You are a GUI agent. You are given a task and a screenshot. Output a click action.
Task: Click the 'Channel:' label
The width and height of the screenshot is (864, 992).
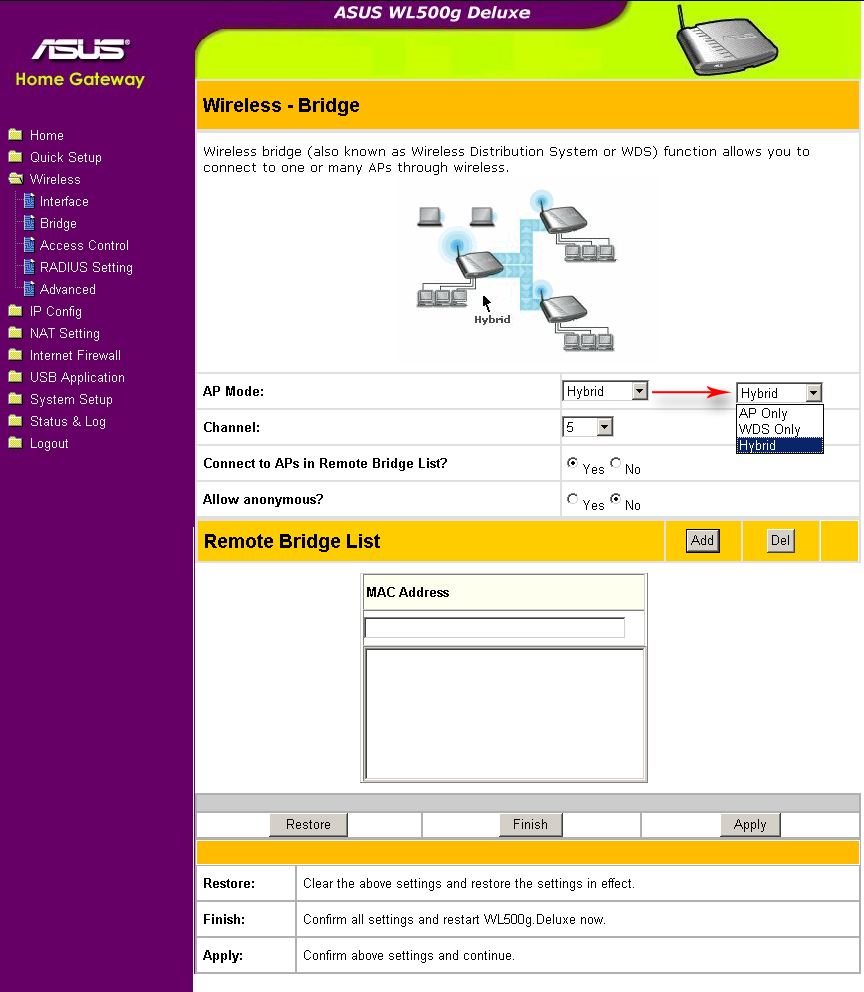click(x=231, y=427)
